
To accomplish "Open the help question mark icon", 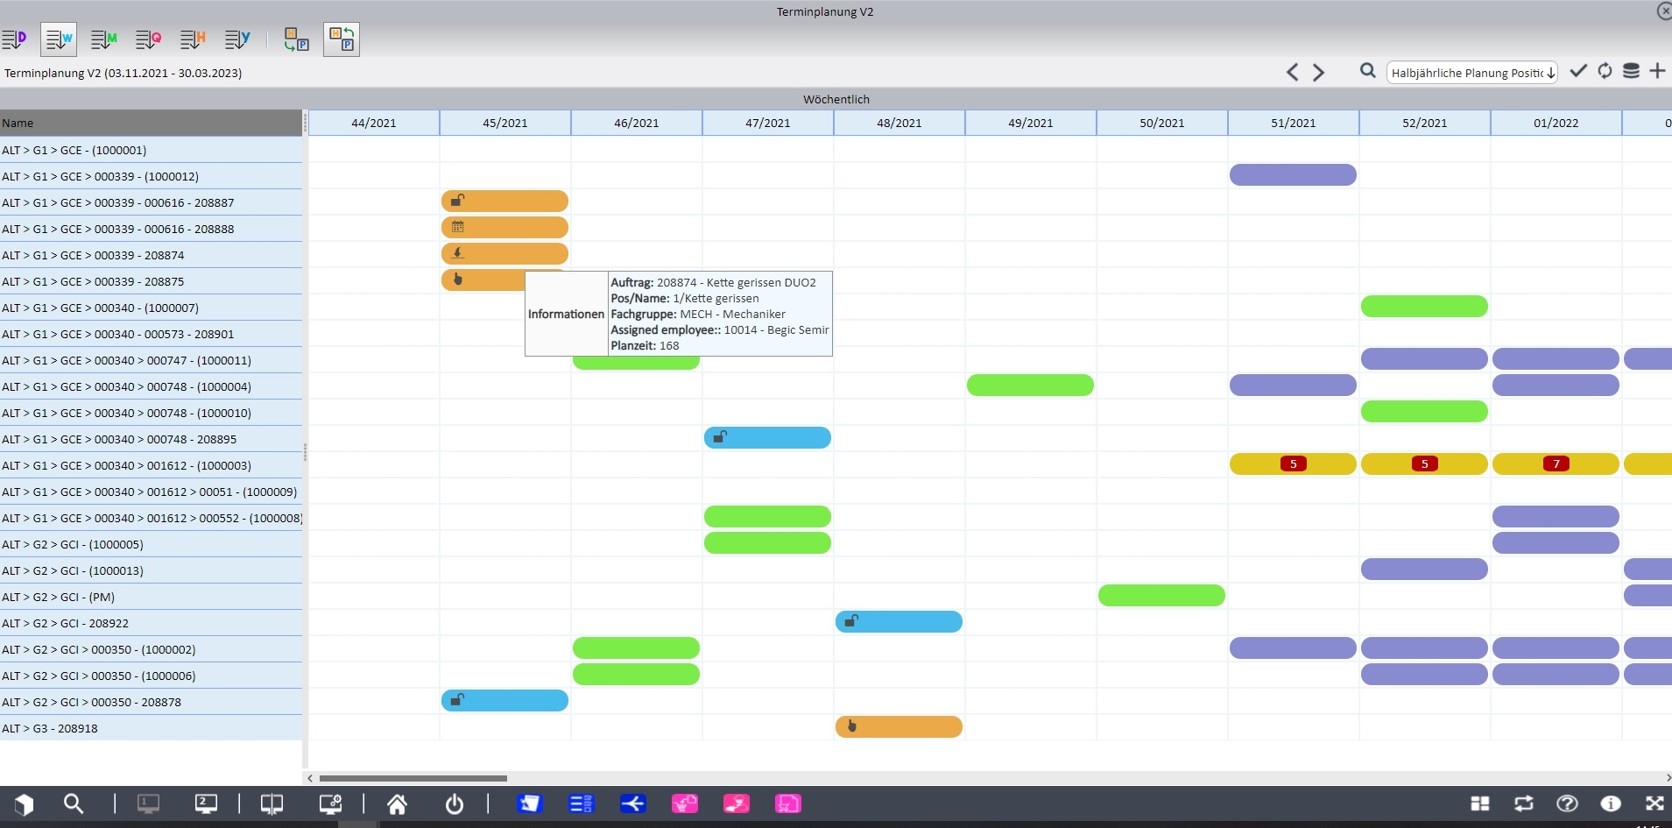I will (x=1567, y=803).
